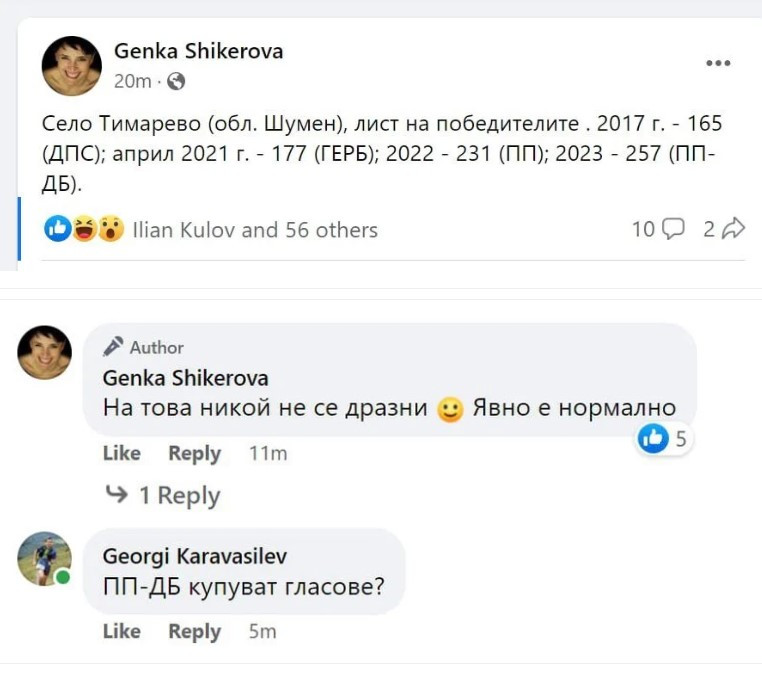Open the reactions list "Ilian Kulov and 56 others"
762x697 pixels.
255,230
